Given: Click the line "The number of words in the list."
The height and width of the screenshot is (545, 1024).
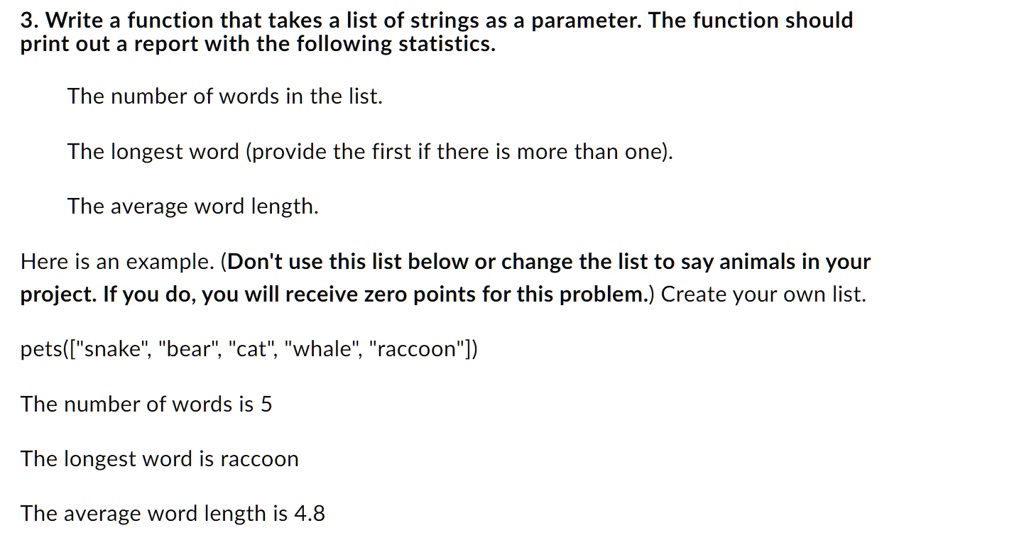Looking at the screenshot, I should pos(225,97).
